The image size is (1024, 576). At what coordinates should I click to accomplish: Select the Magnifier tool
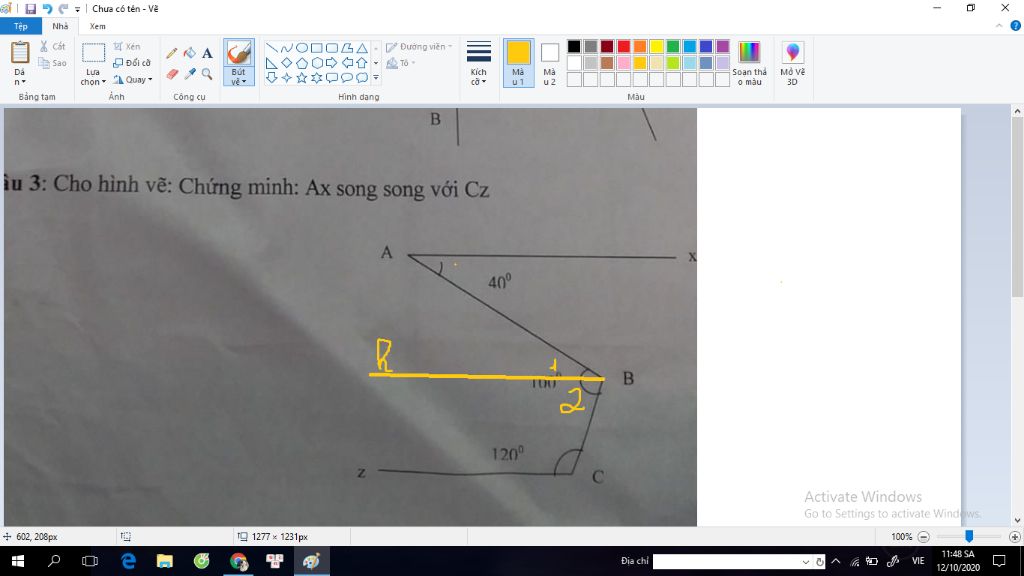tap(207, 74)
